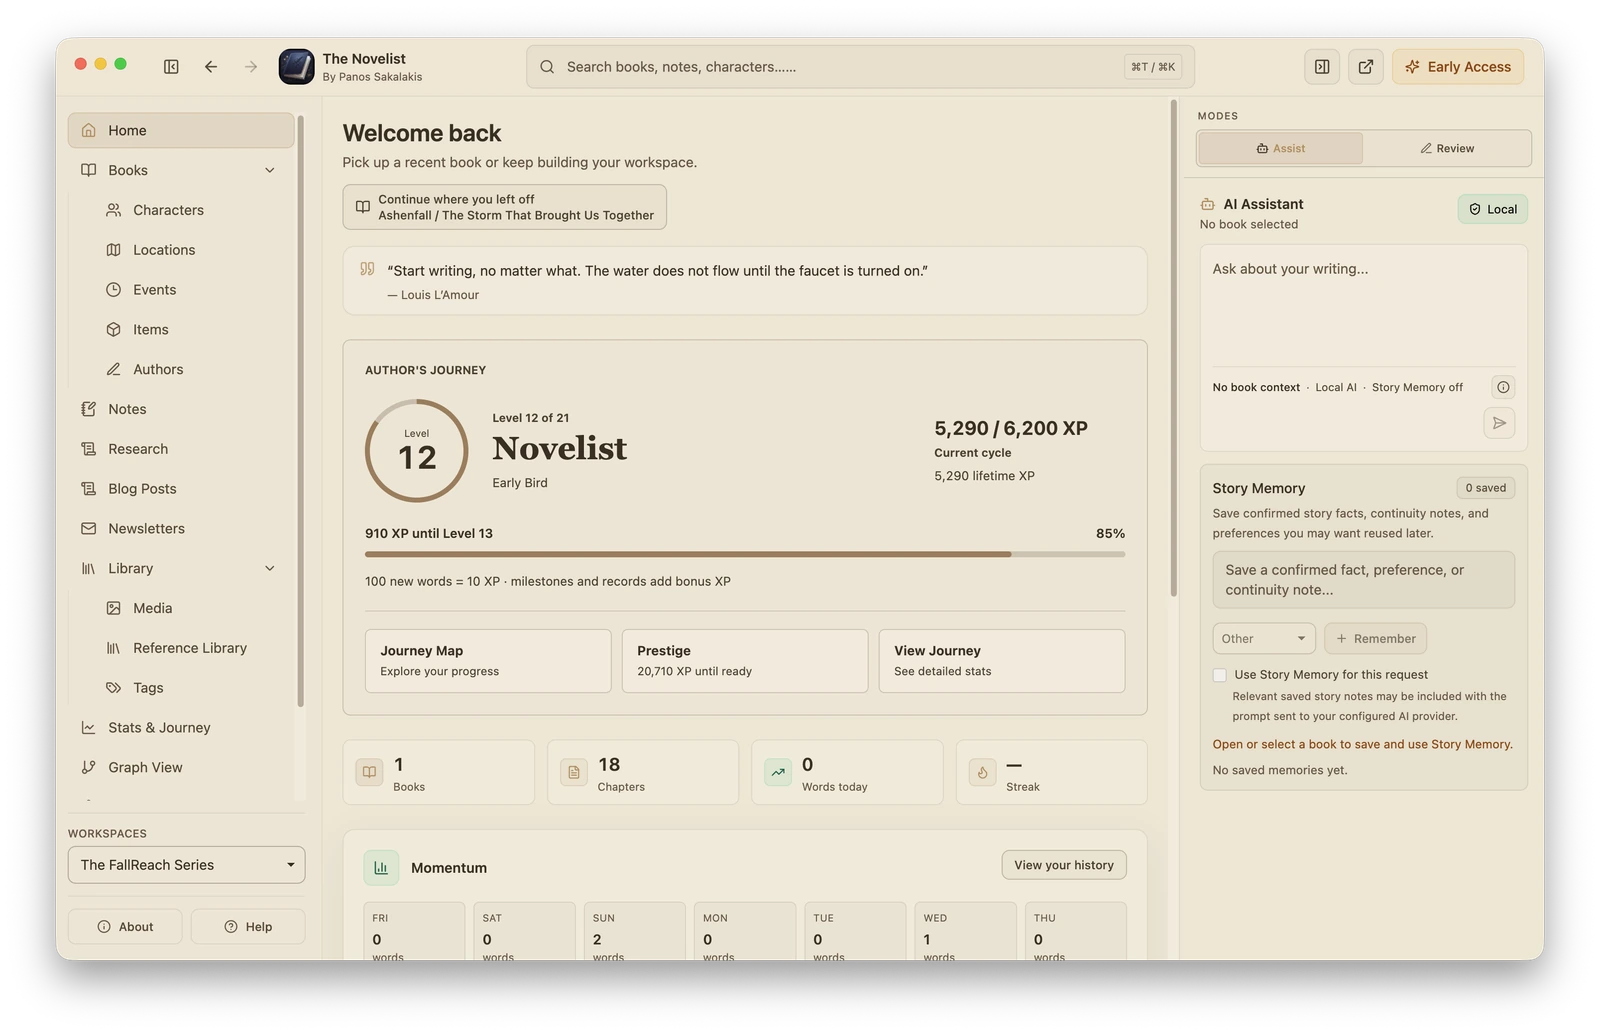Toggle the left sidebar panel icon

click(171, 67)
